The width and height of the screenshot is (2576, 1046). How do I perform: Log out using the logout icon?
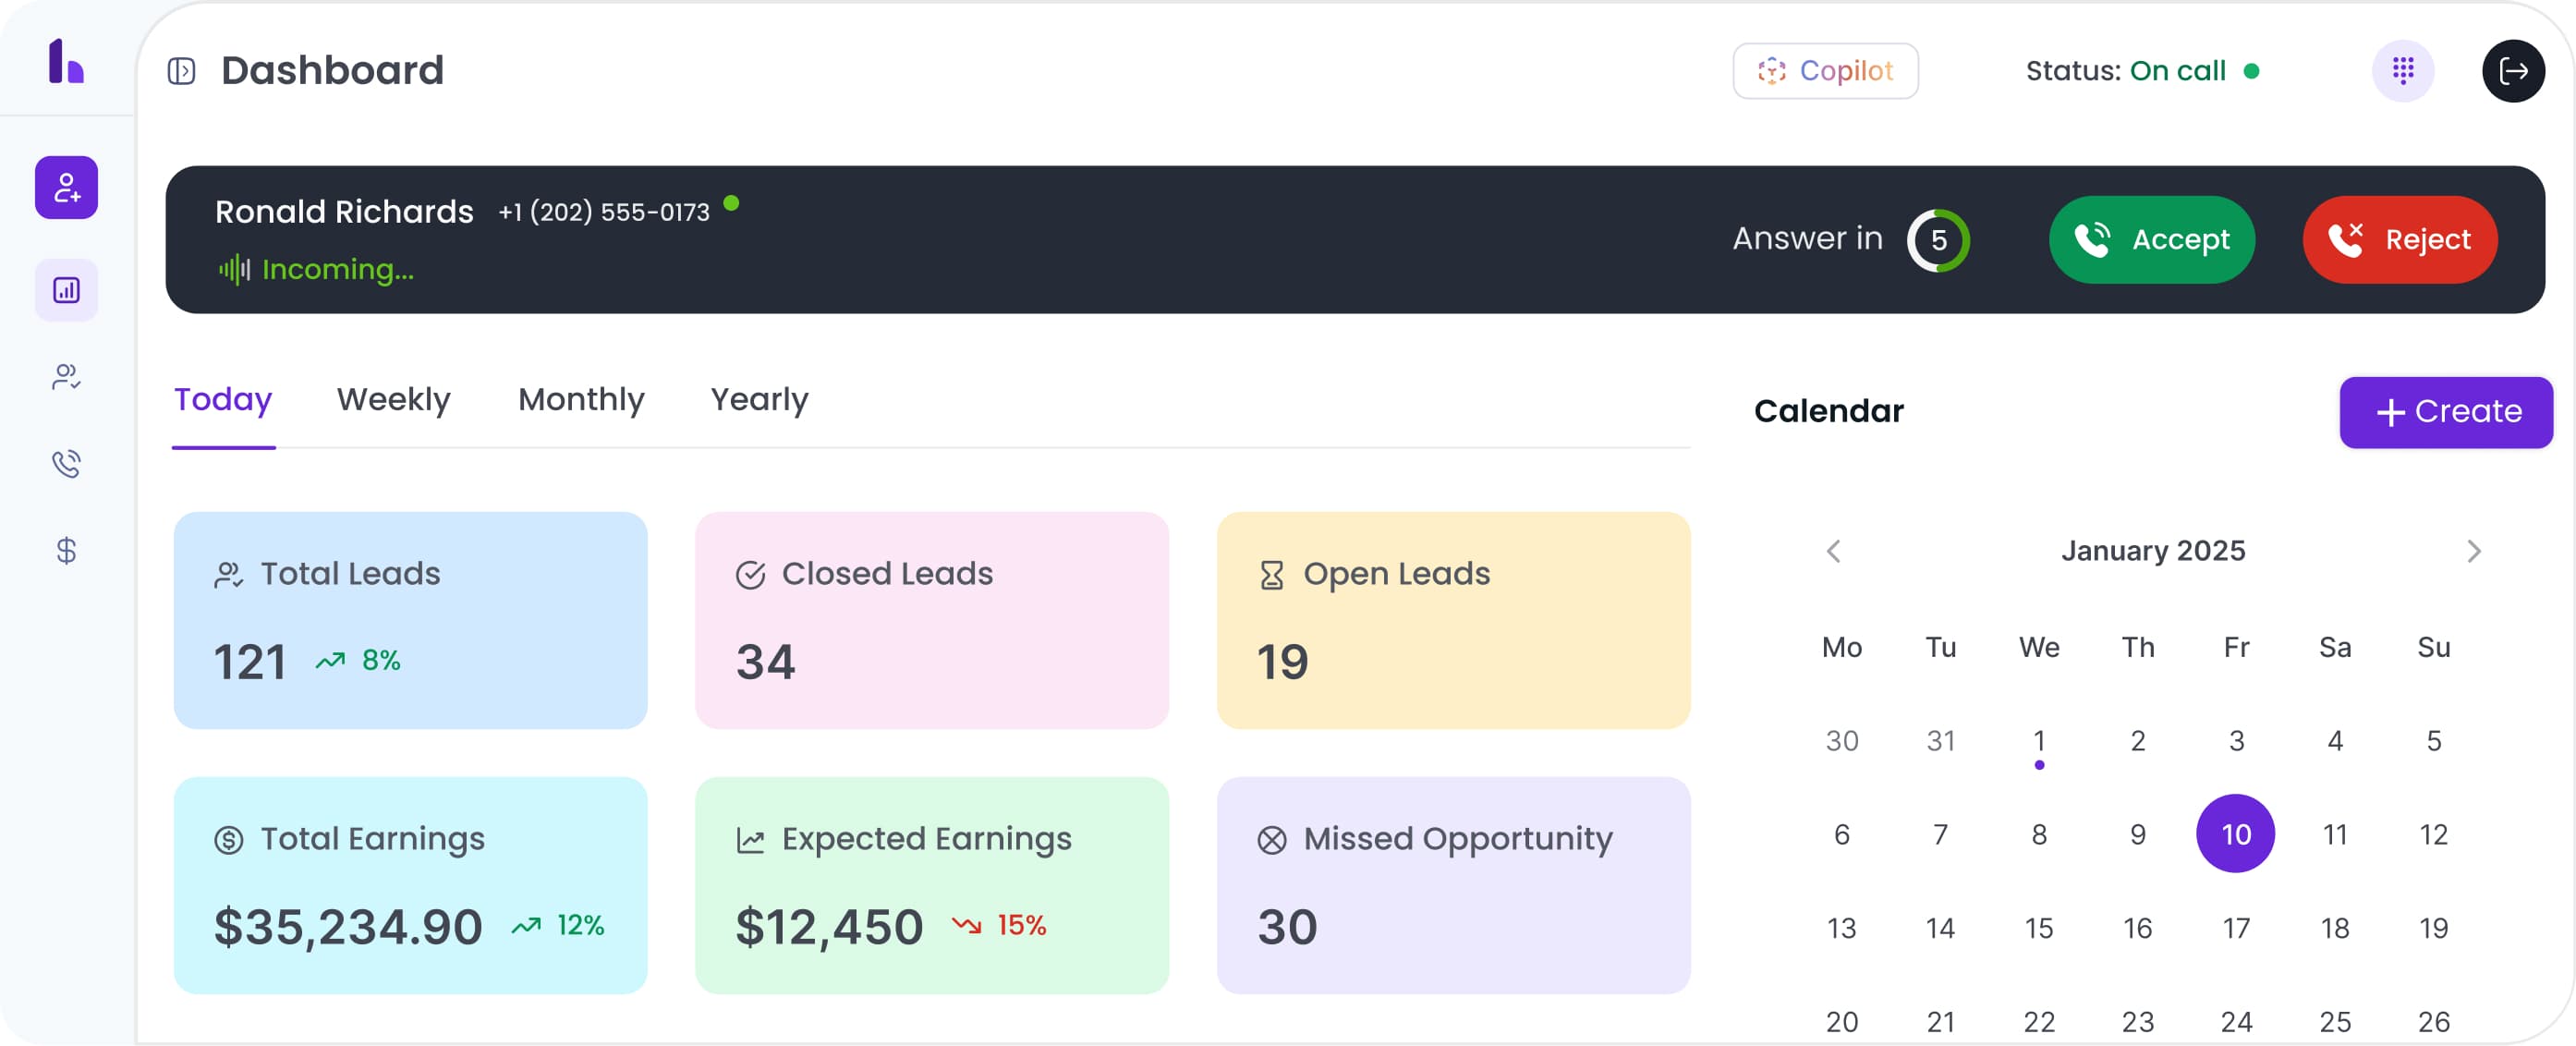point(2515,70)
